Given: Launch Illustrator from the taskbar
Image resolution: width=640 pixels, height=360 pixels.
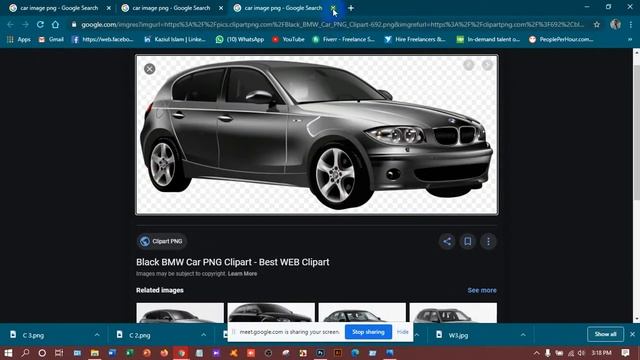Looking at the screenshot, I should (338, 353).
